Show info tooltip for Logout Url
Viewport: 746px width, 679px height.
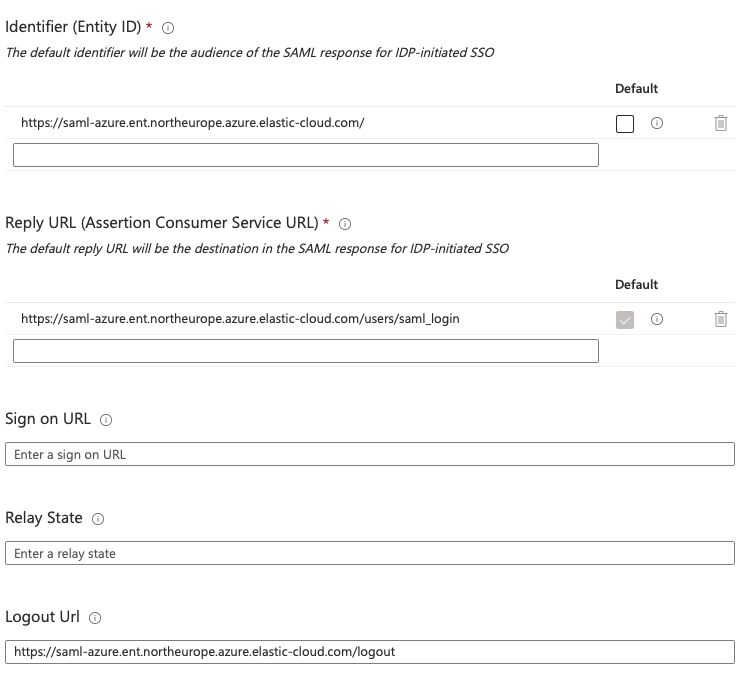click(x=95, y=618)
